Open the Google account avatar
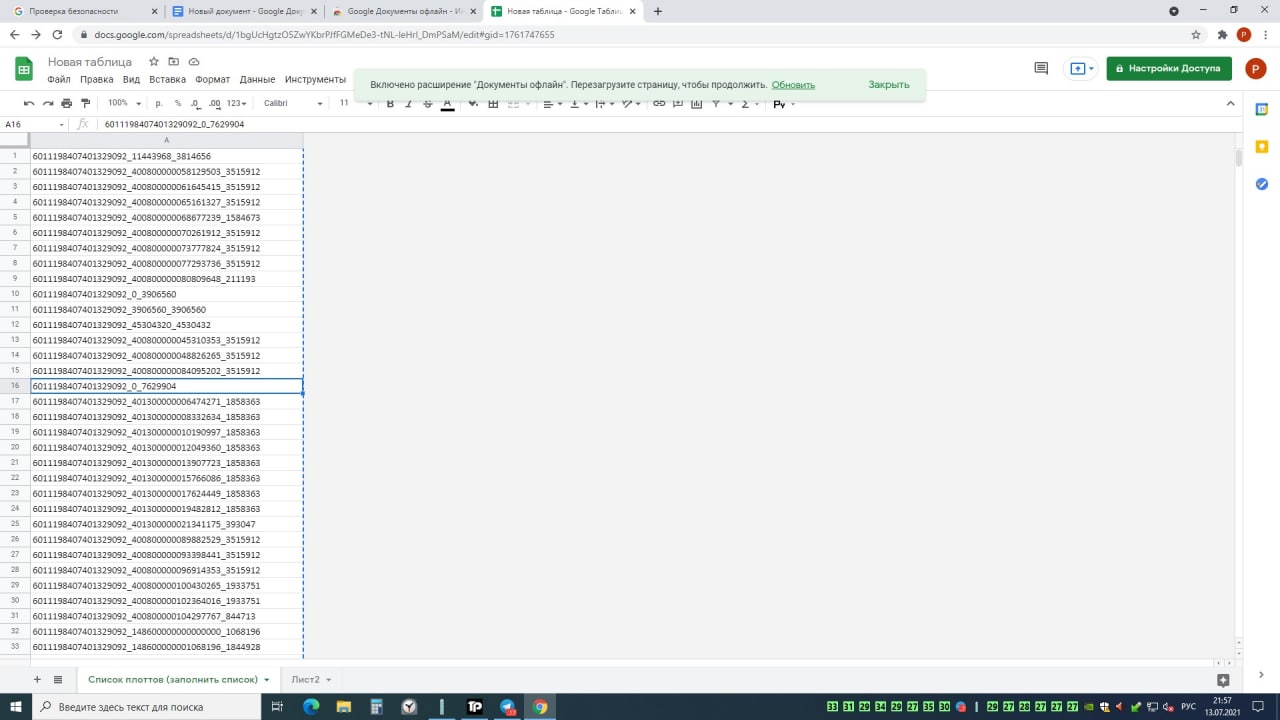 [x=1255, y=69]
